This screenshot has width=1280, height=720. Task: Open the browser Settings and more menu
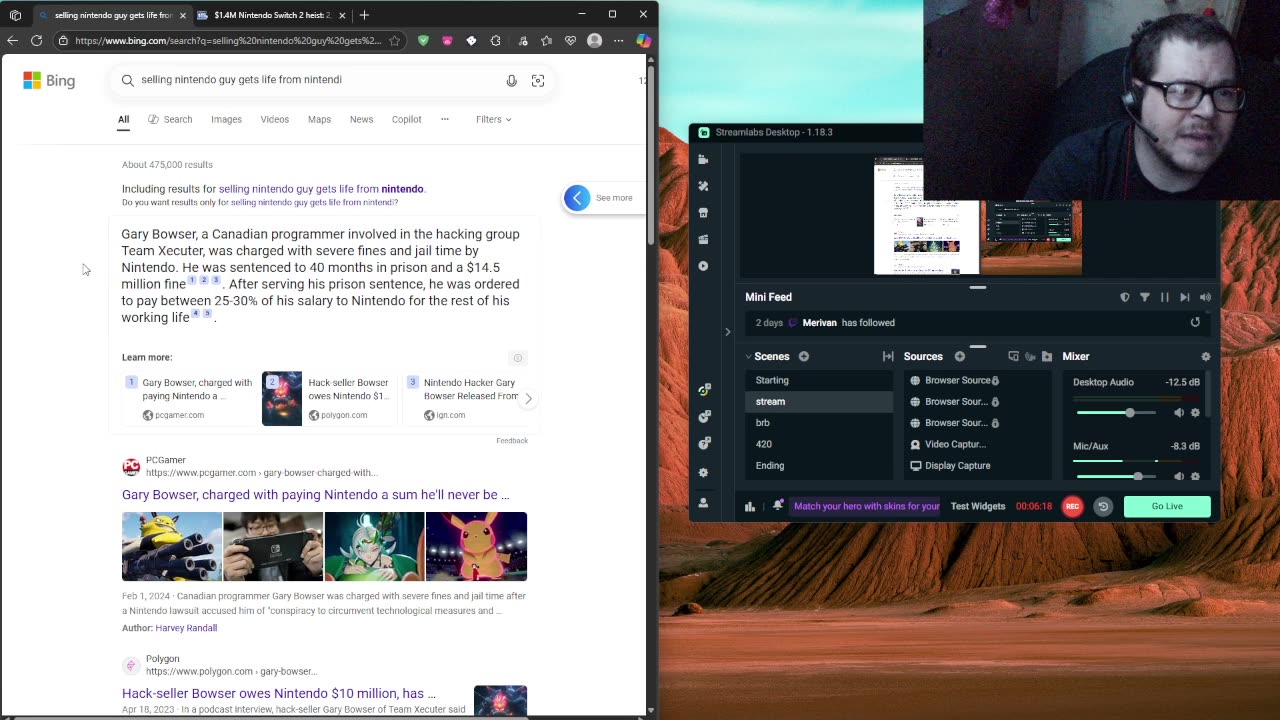[618, 41]
